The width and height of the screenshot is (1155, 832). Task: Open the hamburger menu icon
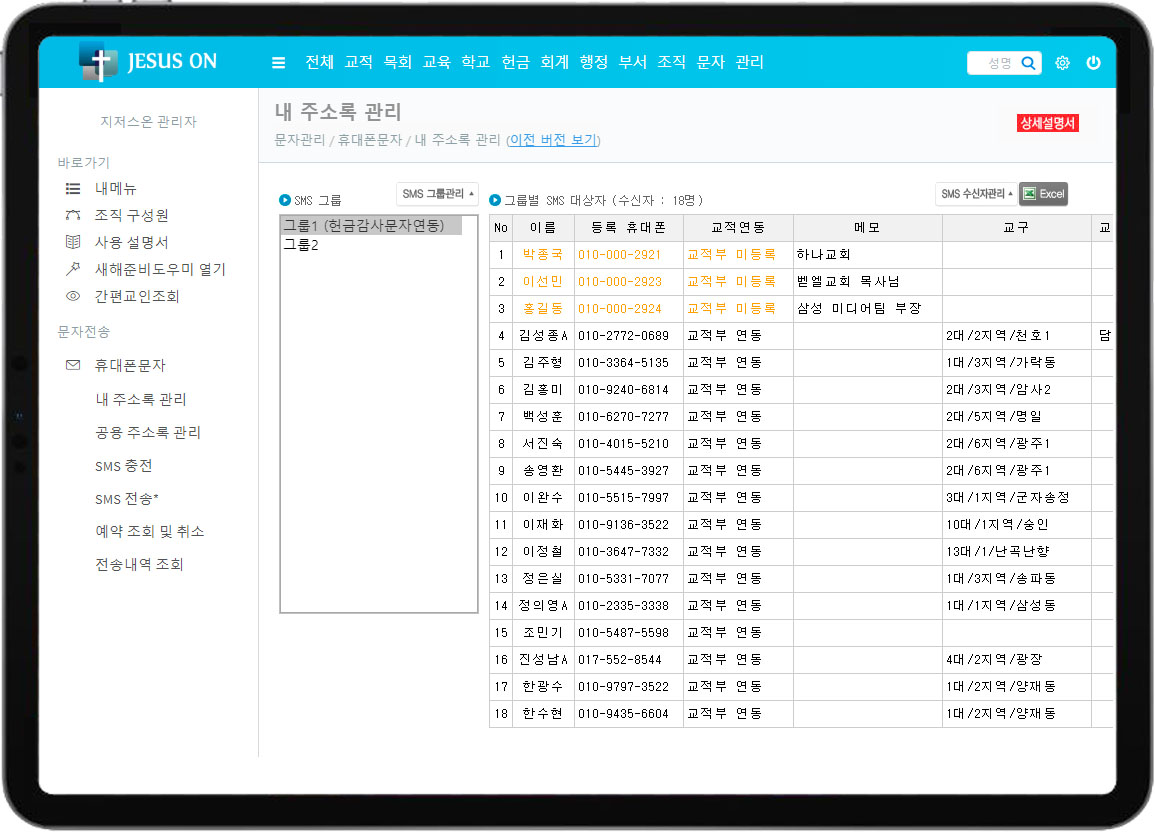click(x=279, y=63)
